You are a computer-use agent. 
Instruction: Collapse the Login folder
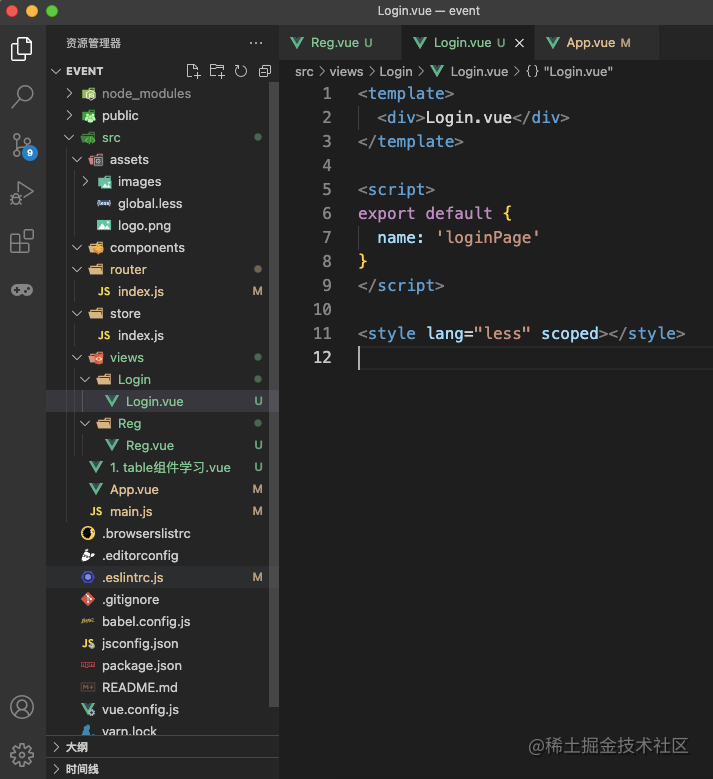coord(162,379)
